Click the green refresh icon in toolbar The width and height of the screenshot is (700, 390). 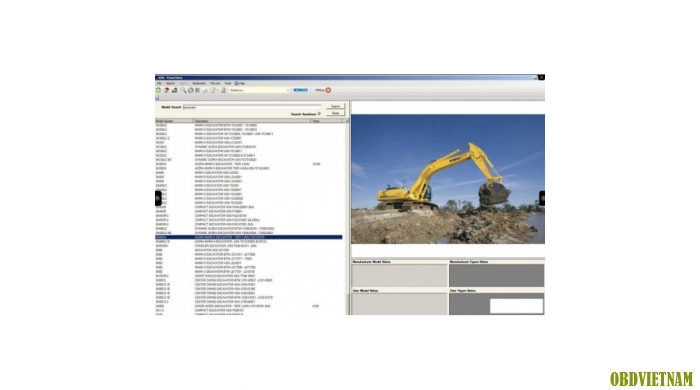158,90
